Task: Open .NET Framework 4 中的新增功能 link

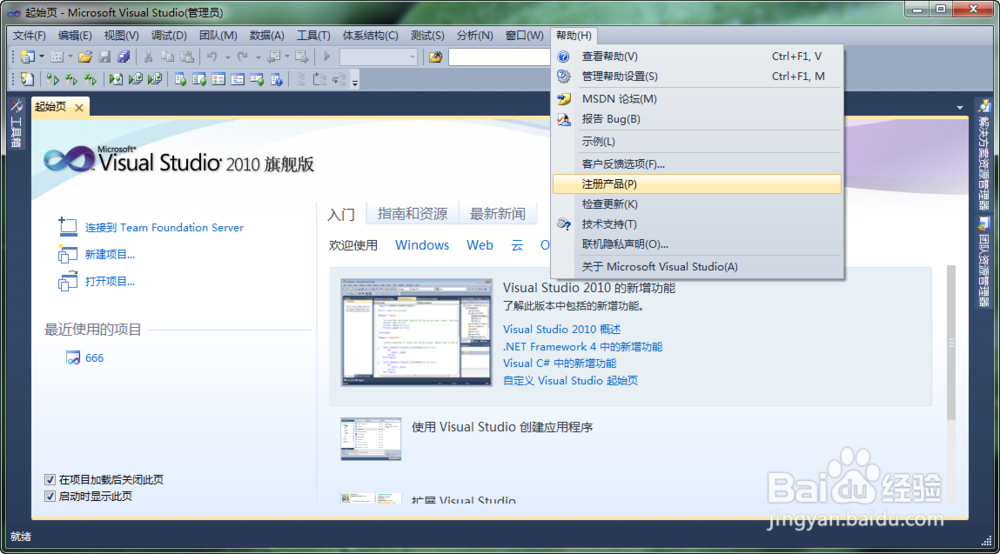Action: [x=582, y=347]
